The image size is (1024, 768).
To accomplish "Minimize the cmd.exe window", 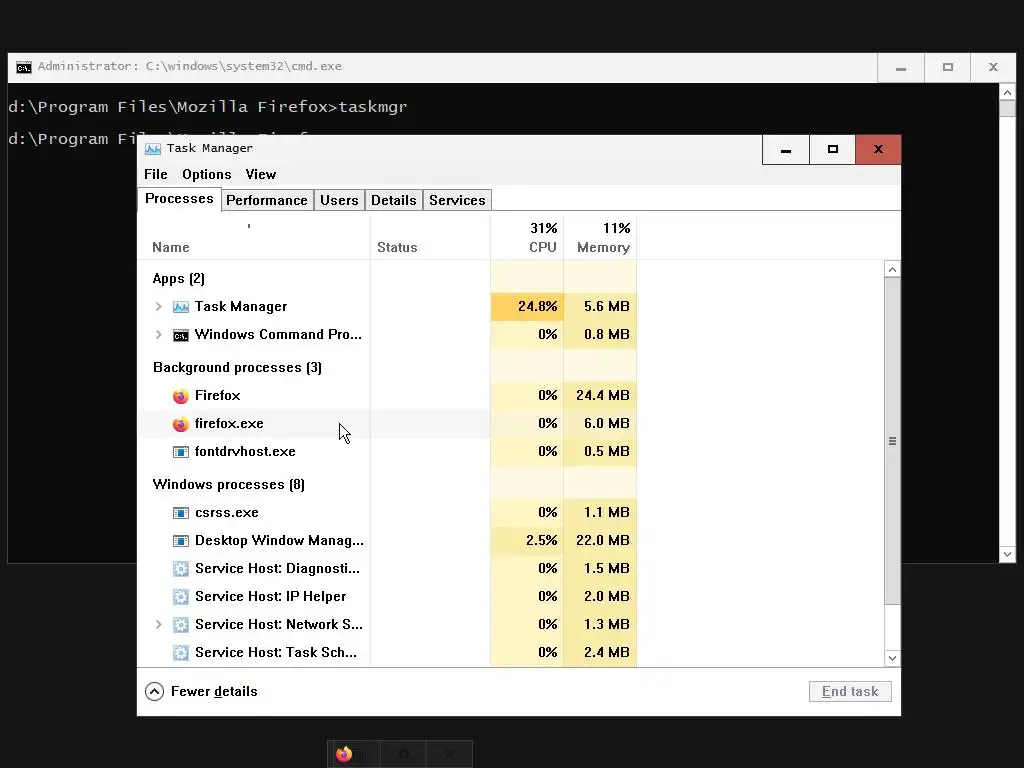I will click(x=901, y=68).
